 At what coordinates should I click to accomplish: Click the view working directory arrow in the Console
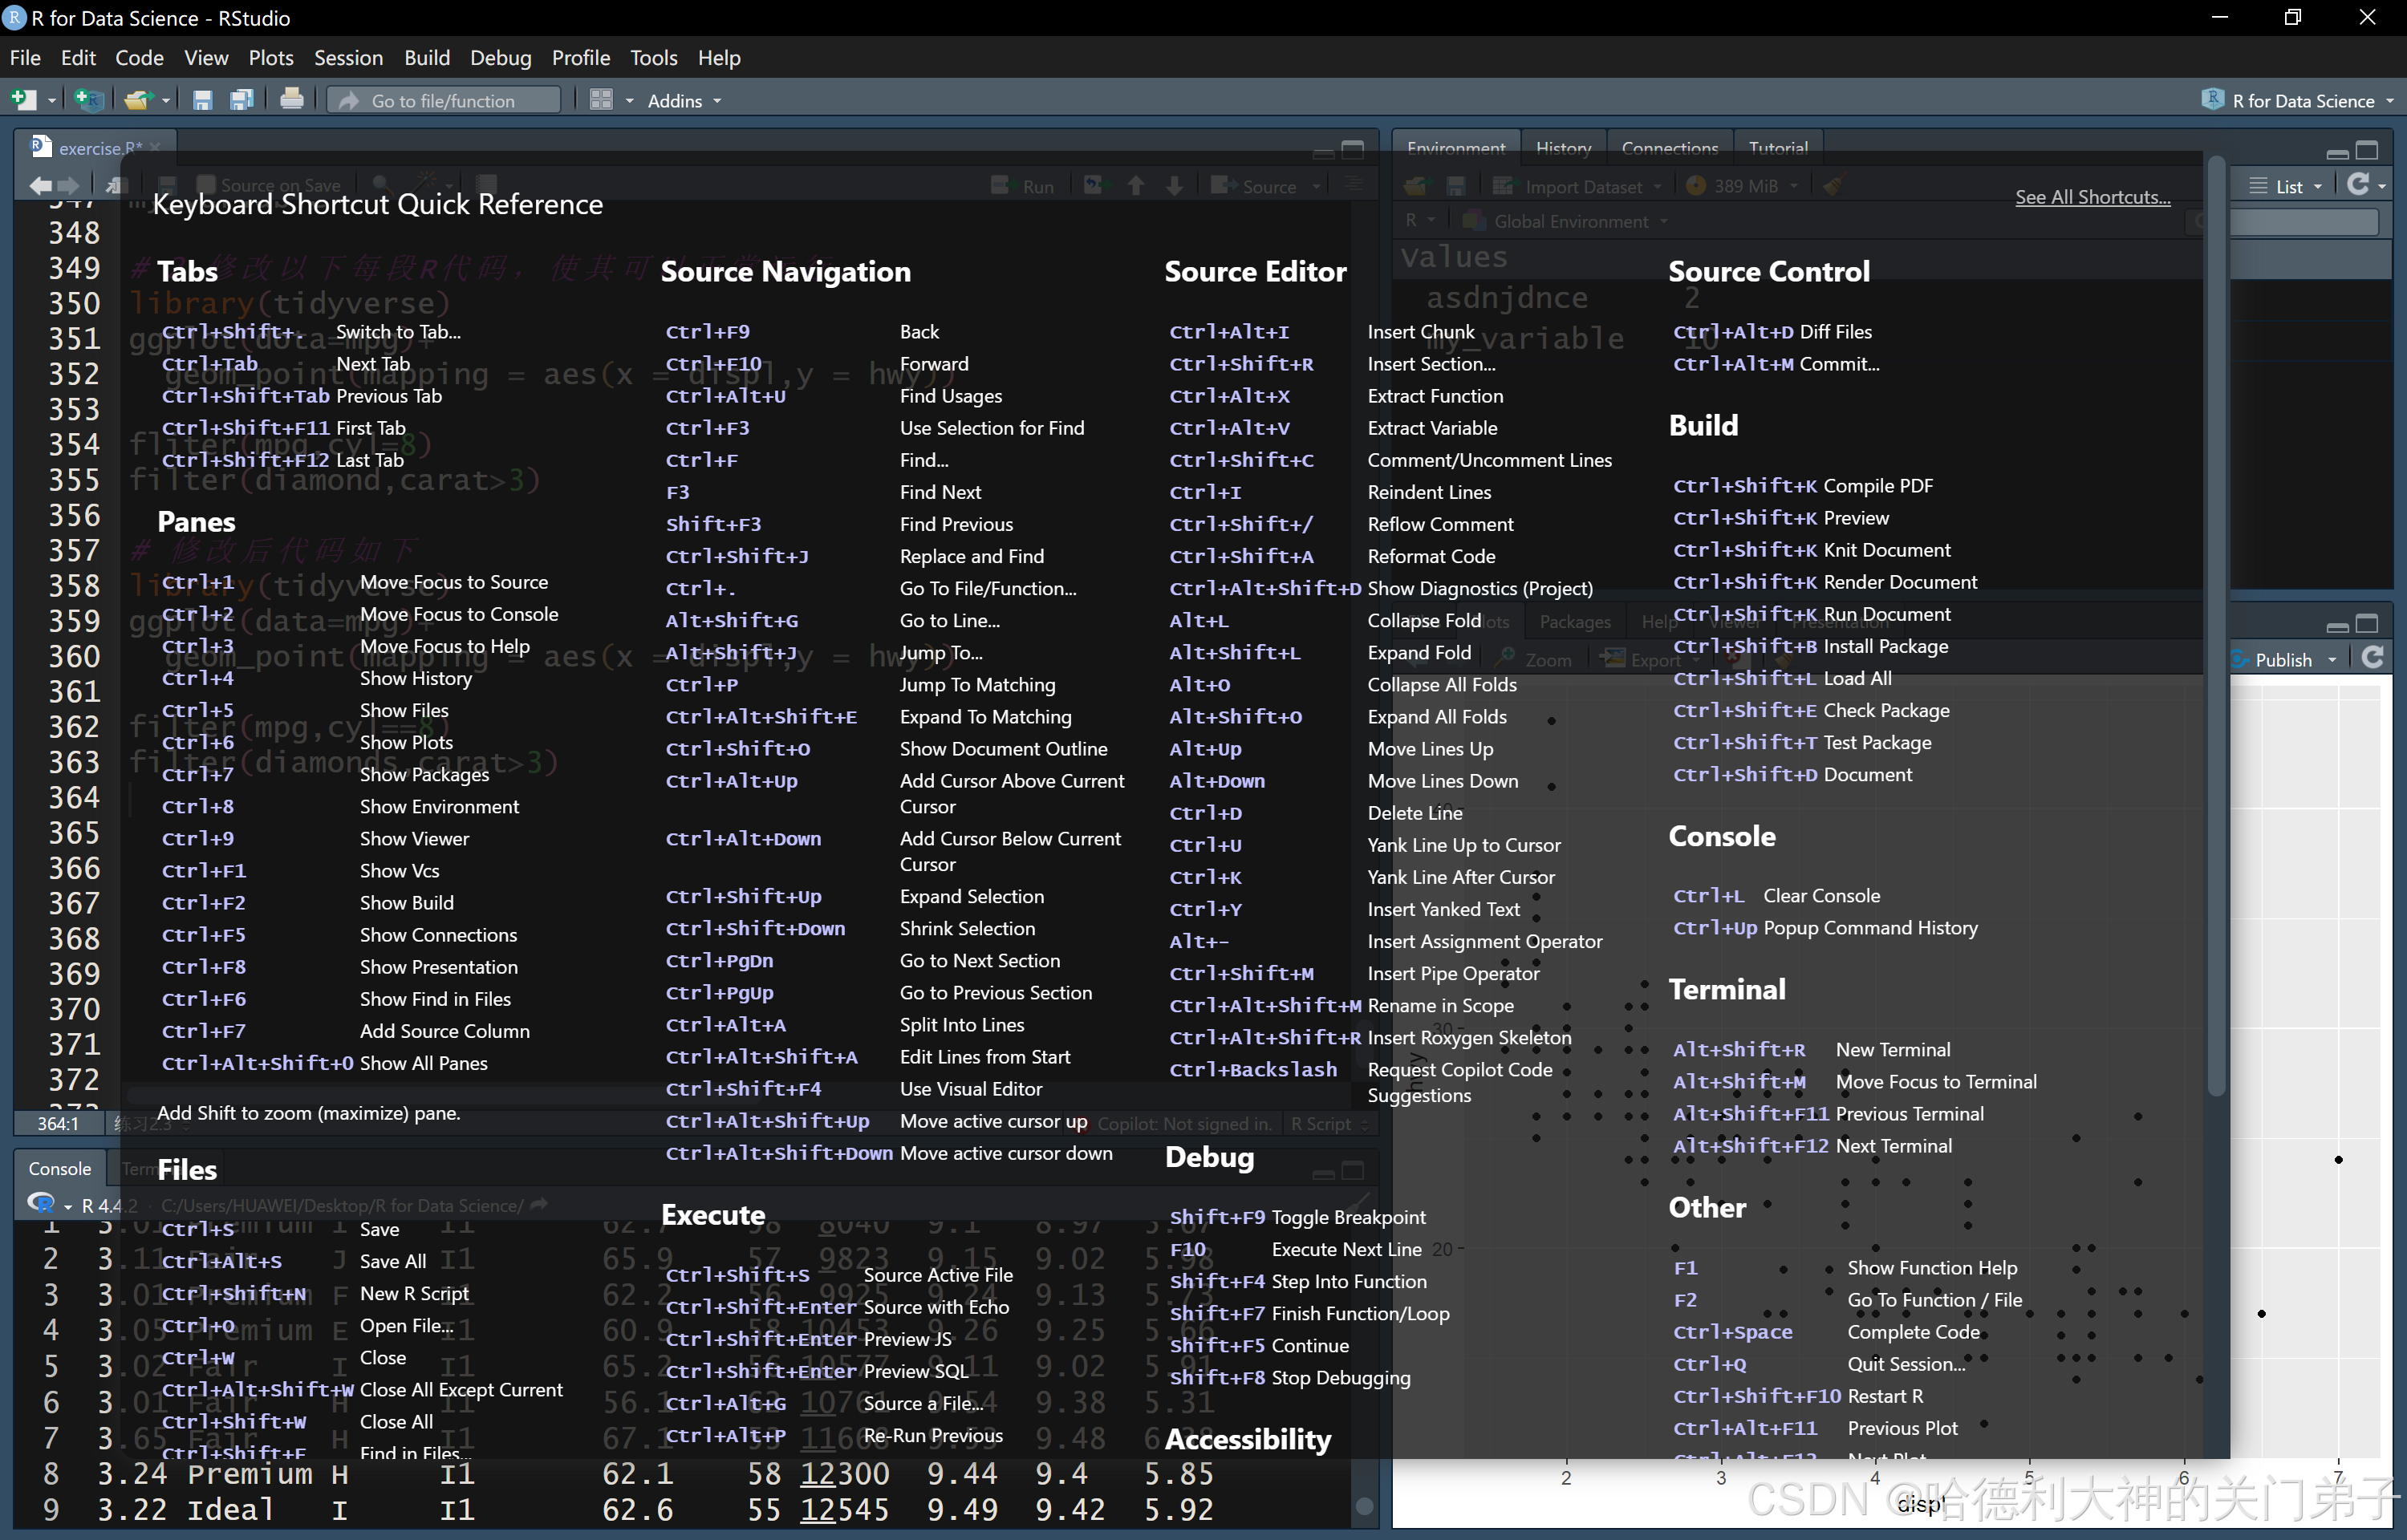[x=539, y=1205]
